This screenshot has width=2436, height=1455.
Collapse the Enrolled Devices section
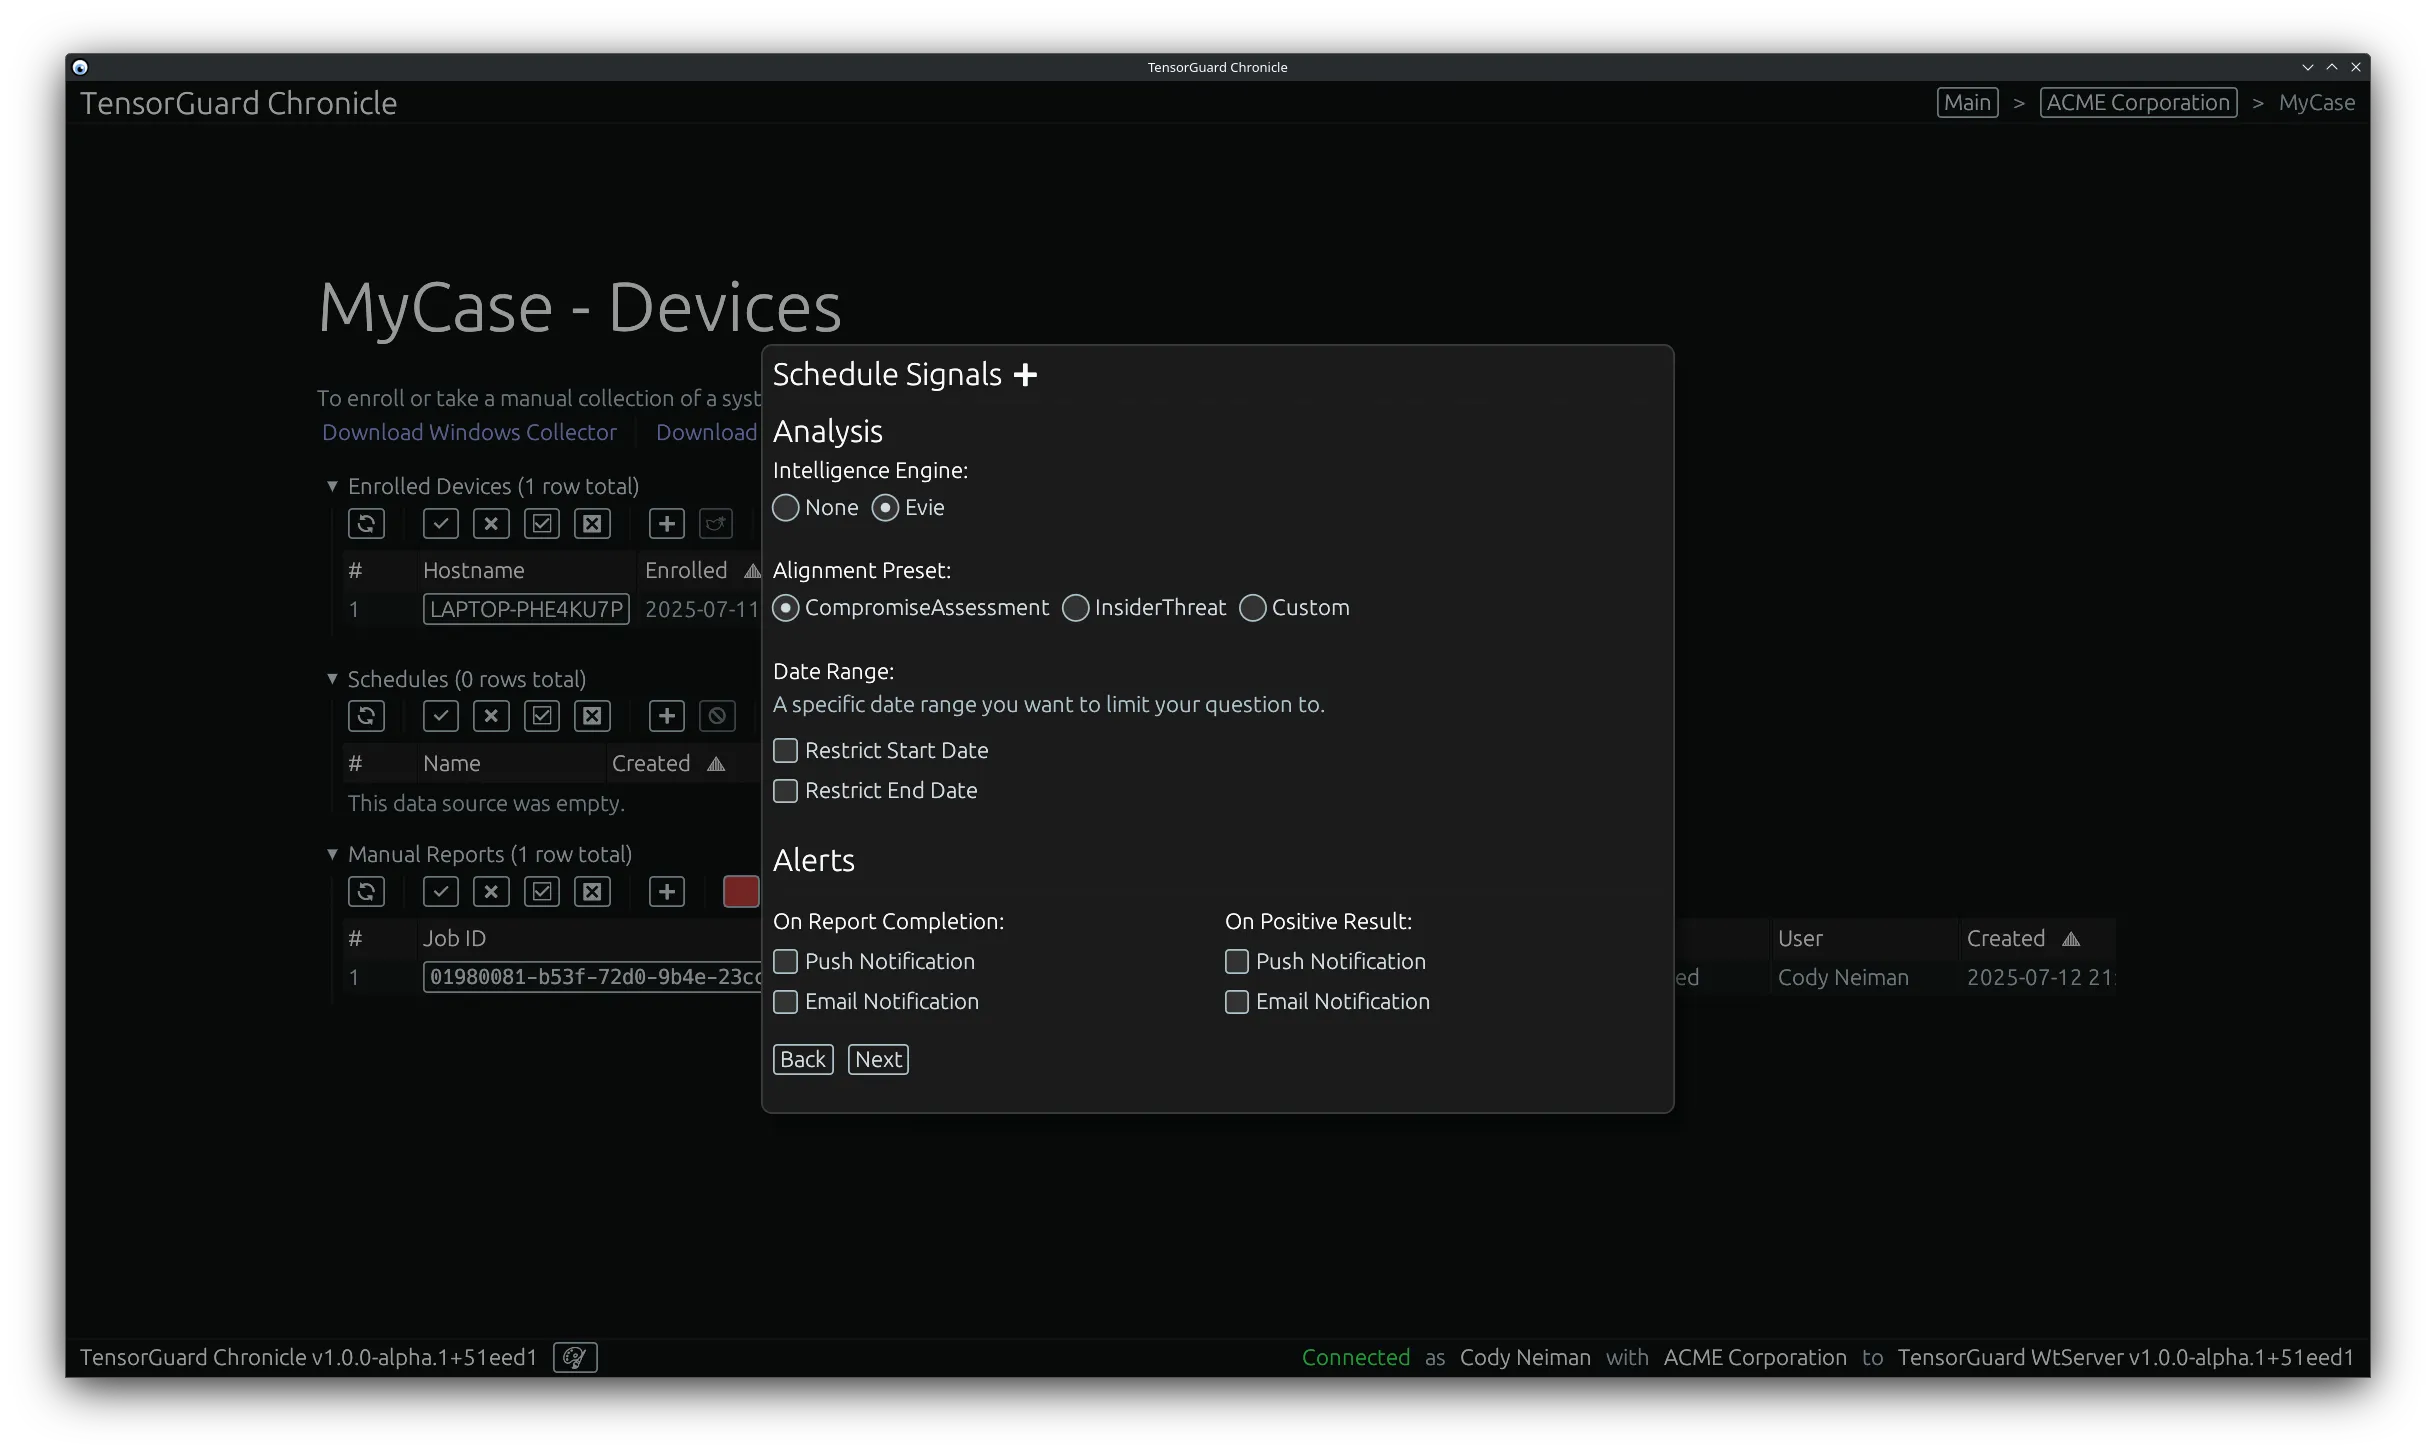tap(332, 486)
